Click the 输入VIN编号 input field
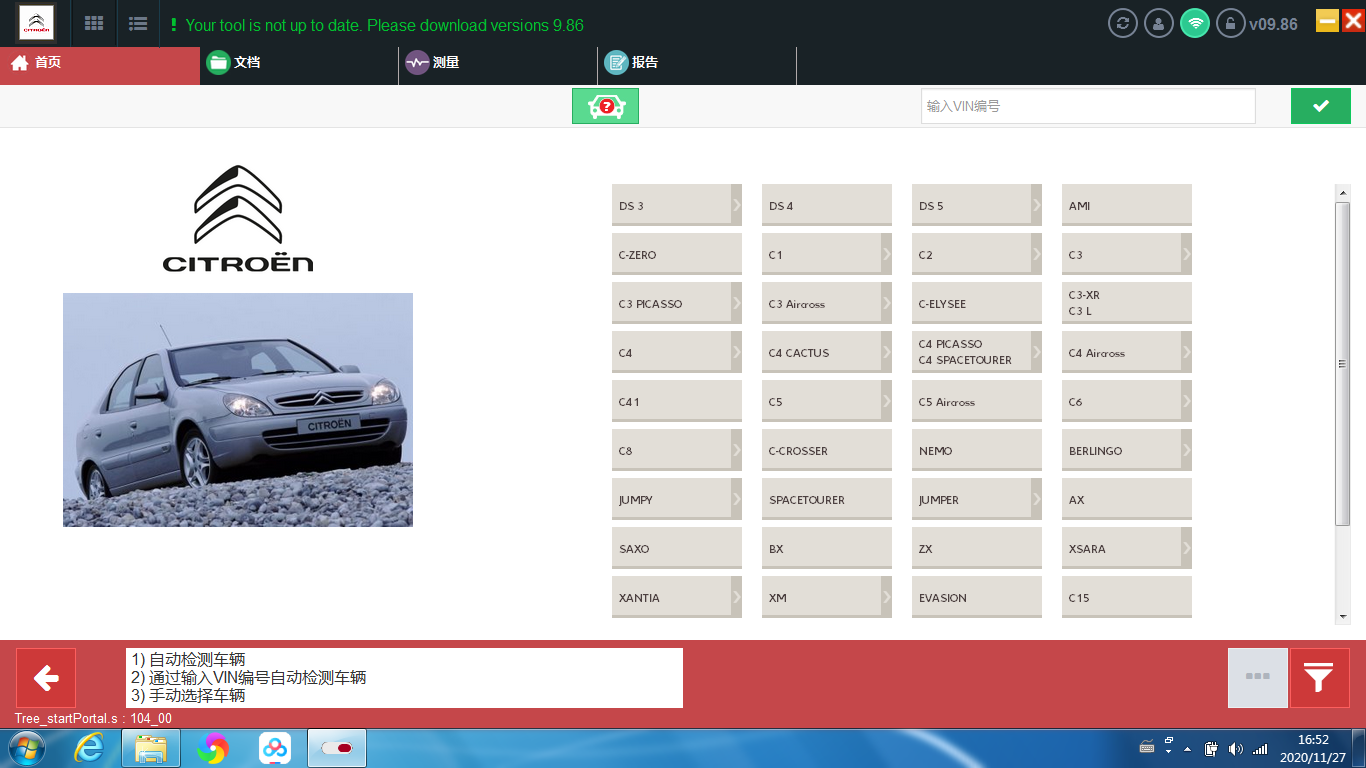1366x768 pixels. [1088, 106]
